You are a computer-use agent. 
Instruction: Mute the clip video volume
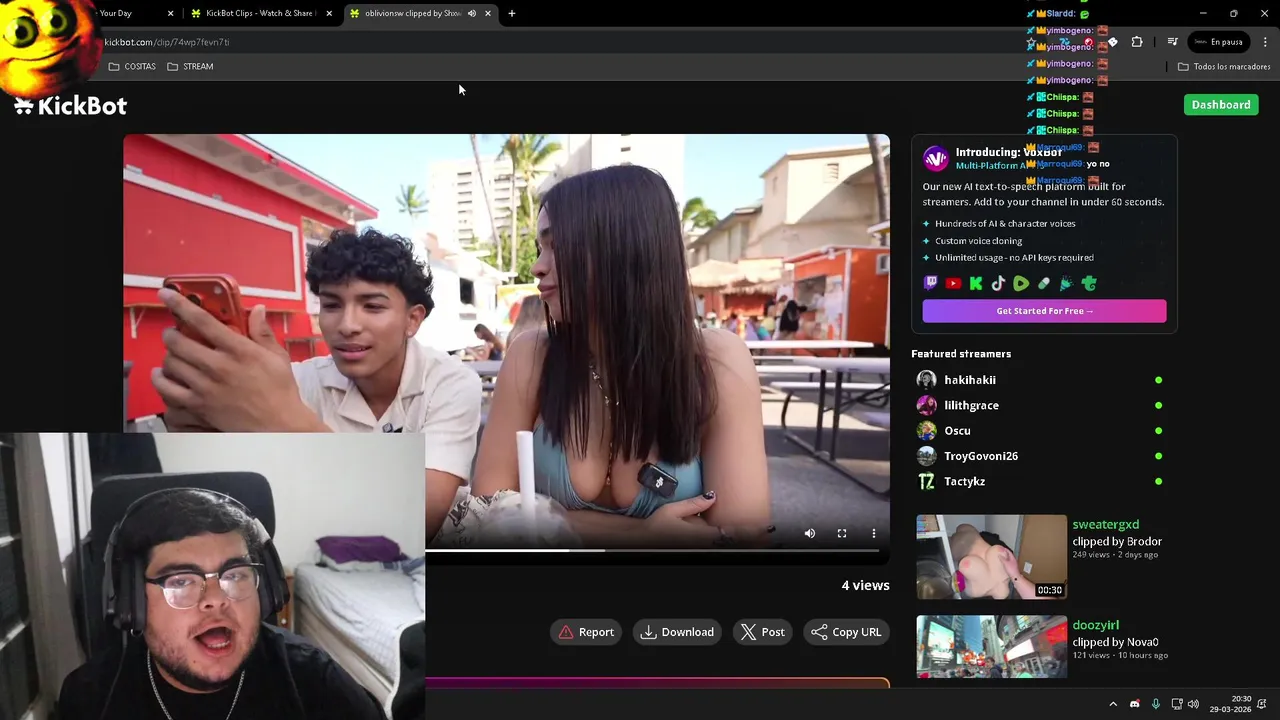click(810, 534)
